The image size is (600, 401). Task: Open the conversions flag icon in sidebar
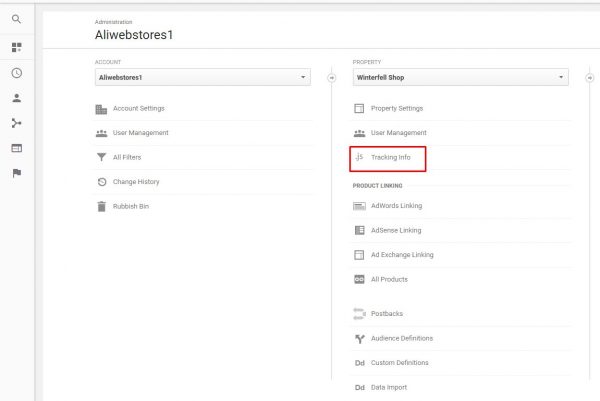tap(17, 173)
